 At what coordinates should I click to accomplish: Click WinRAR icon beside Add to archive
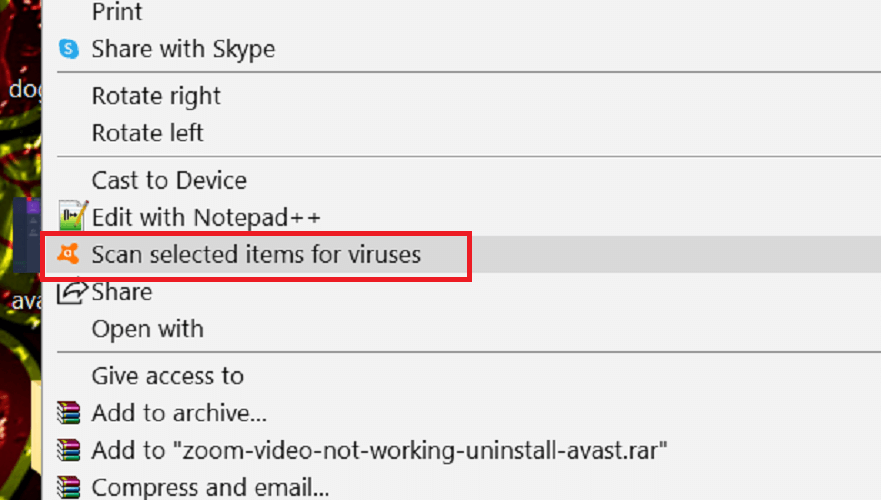pos(69,412)
